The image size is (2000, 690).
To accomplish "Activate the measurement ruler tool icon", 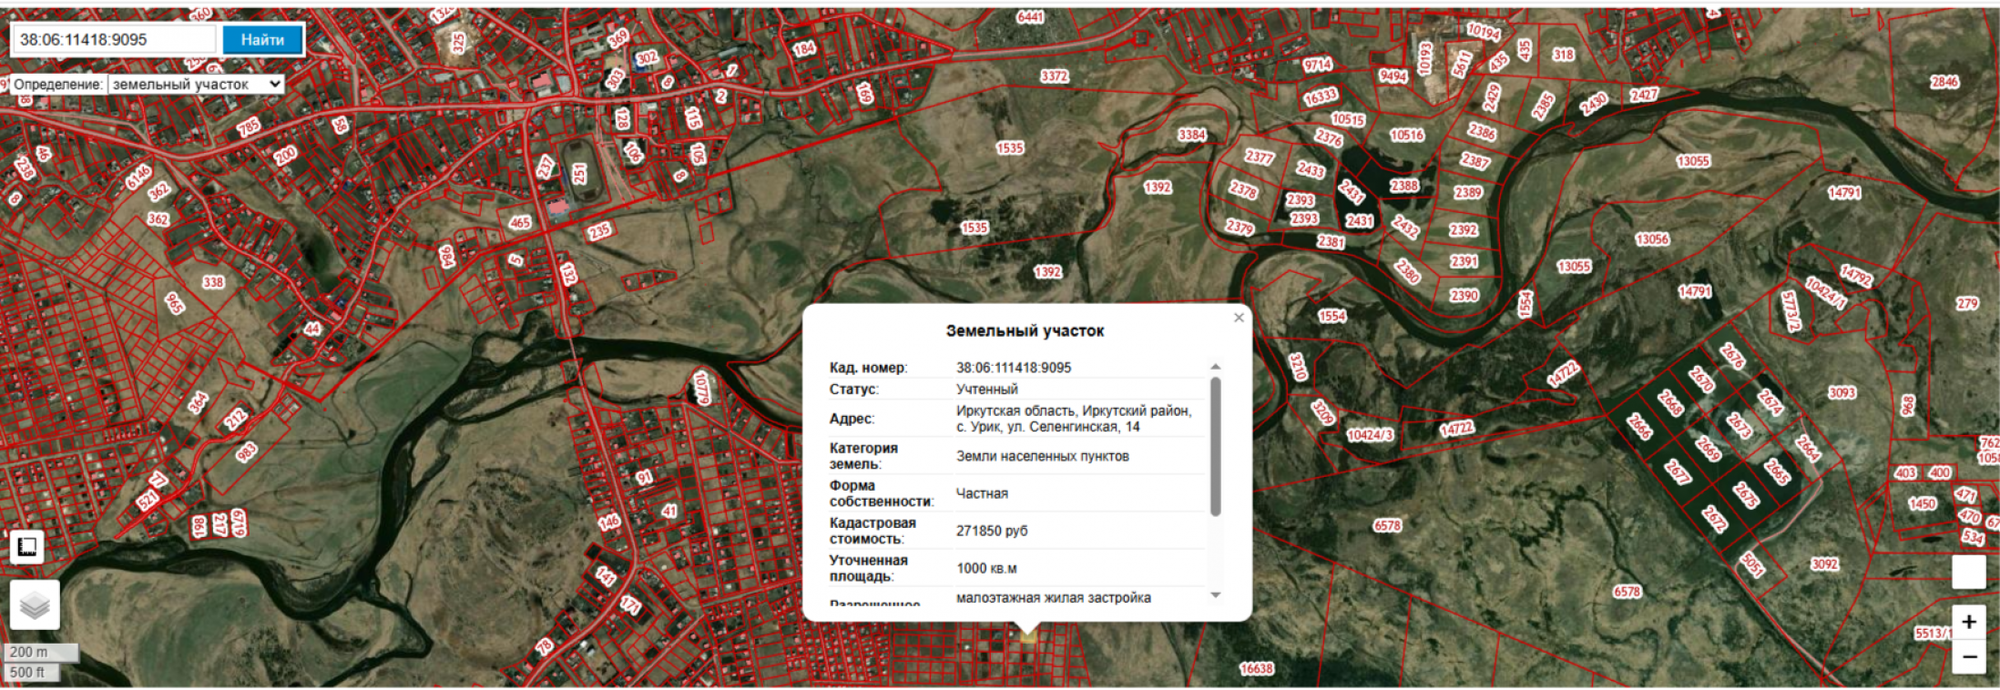I will click(27, 546).
